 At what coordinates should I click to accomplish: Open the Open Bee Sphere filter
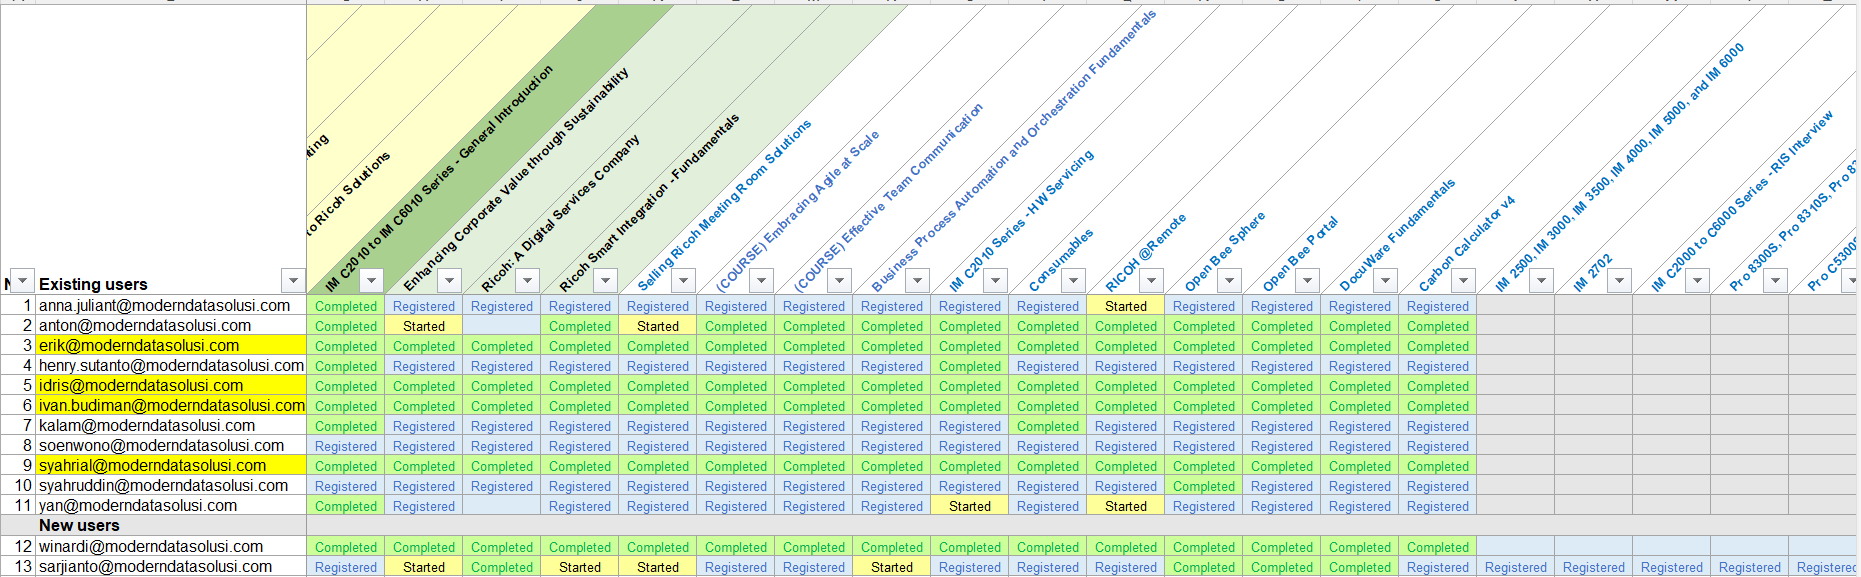pyautogui.click(x=1229, y=281)
